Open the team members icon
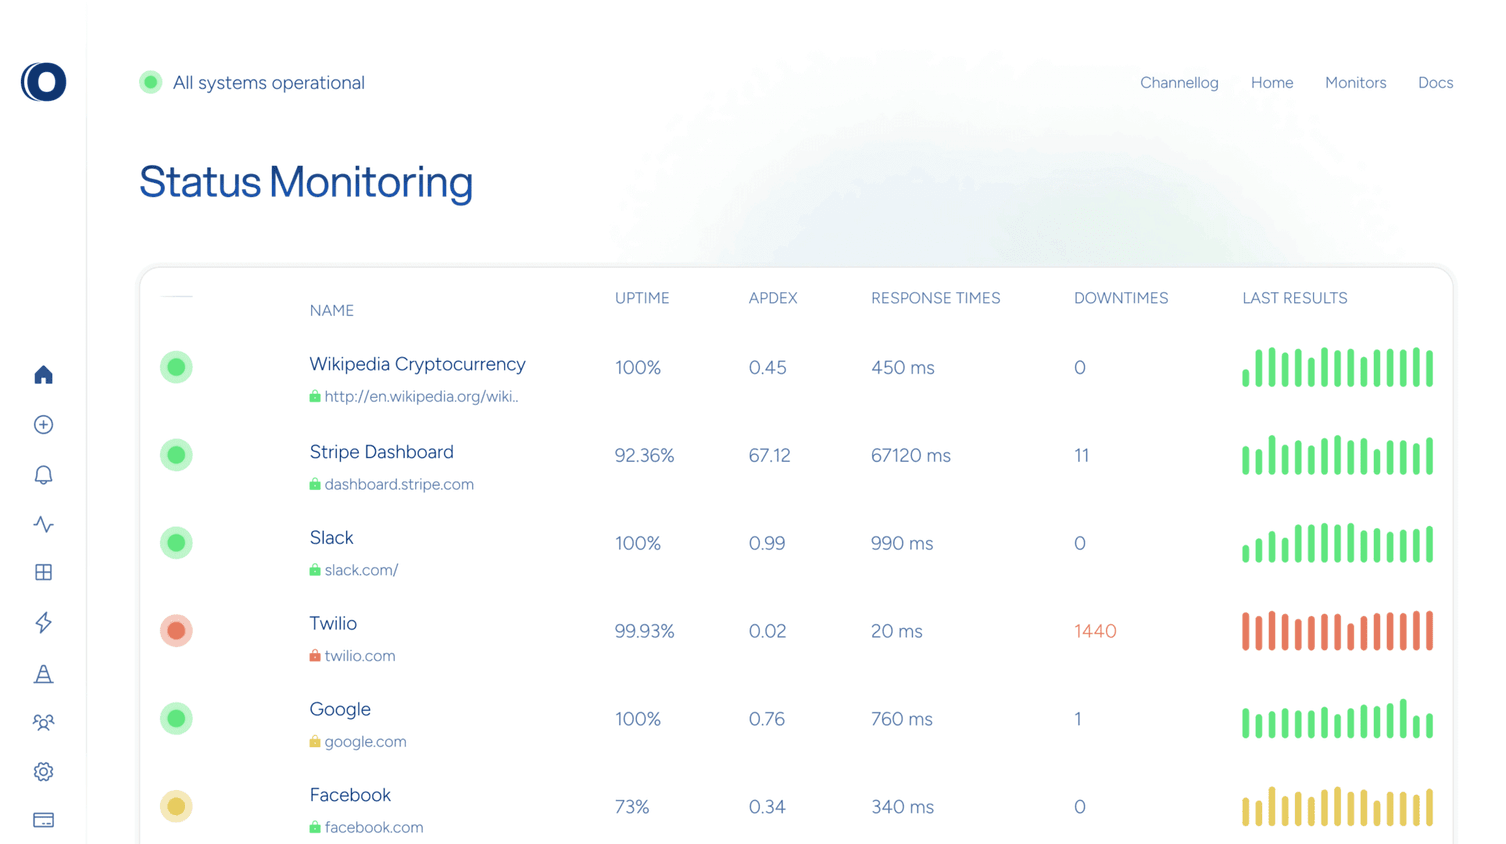 point(43,722)
